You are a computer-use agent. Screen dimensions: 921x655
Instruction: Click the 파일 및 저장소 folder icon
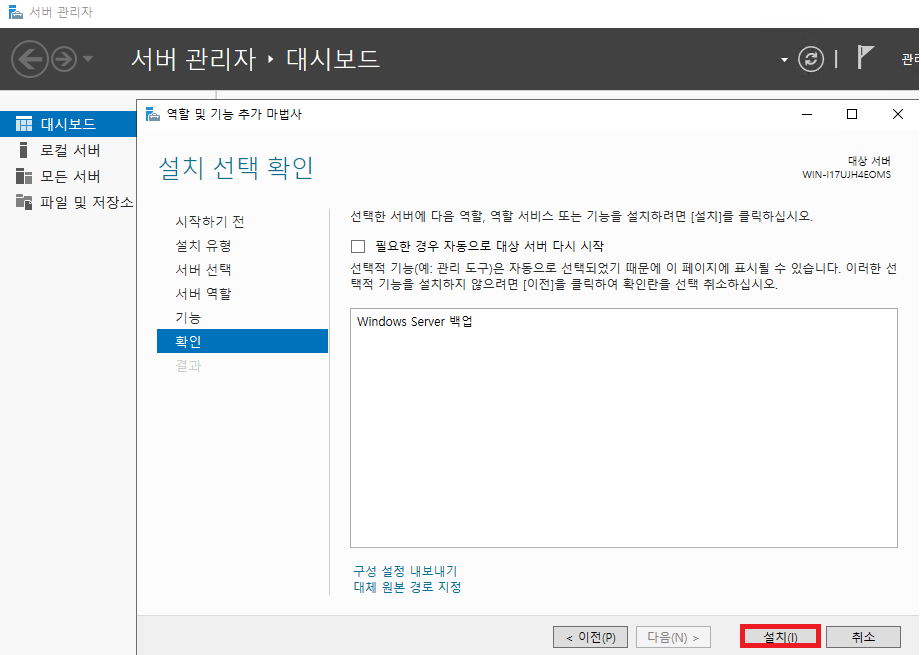24,202
